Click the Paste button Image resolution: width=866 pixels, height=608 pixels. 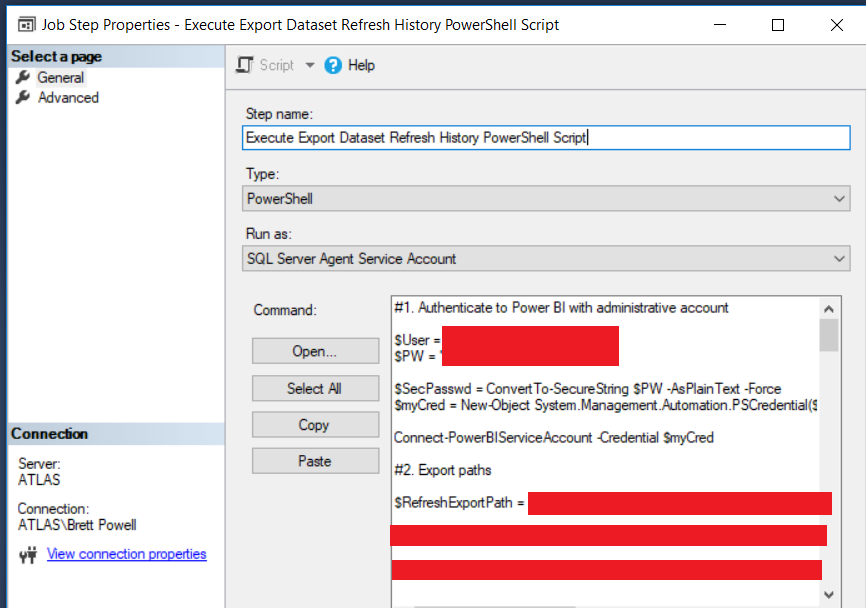tap(314, 461)
